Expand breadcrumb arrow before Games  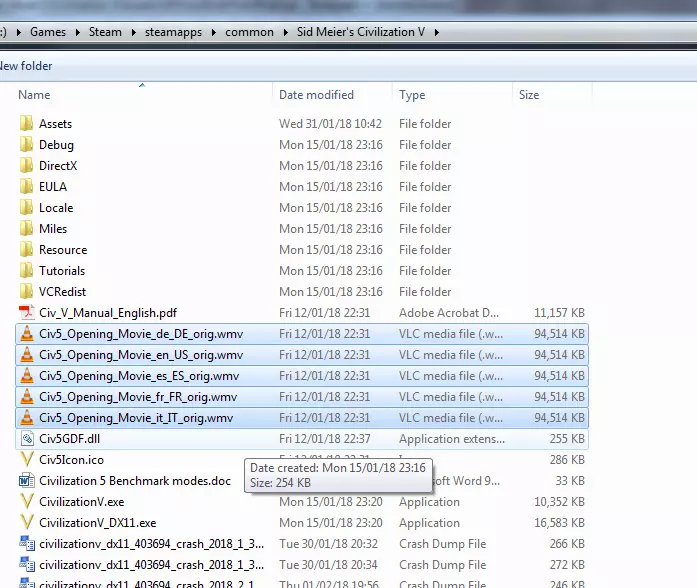point(19,32)
